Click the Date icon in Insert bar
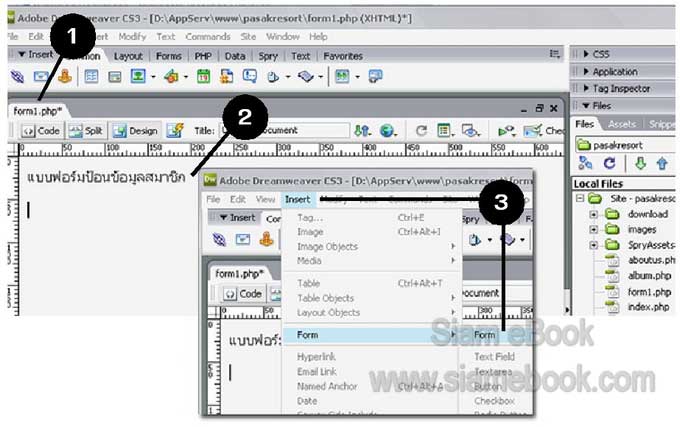 [x=203, y=77]
